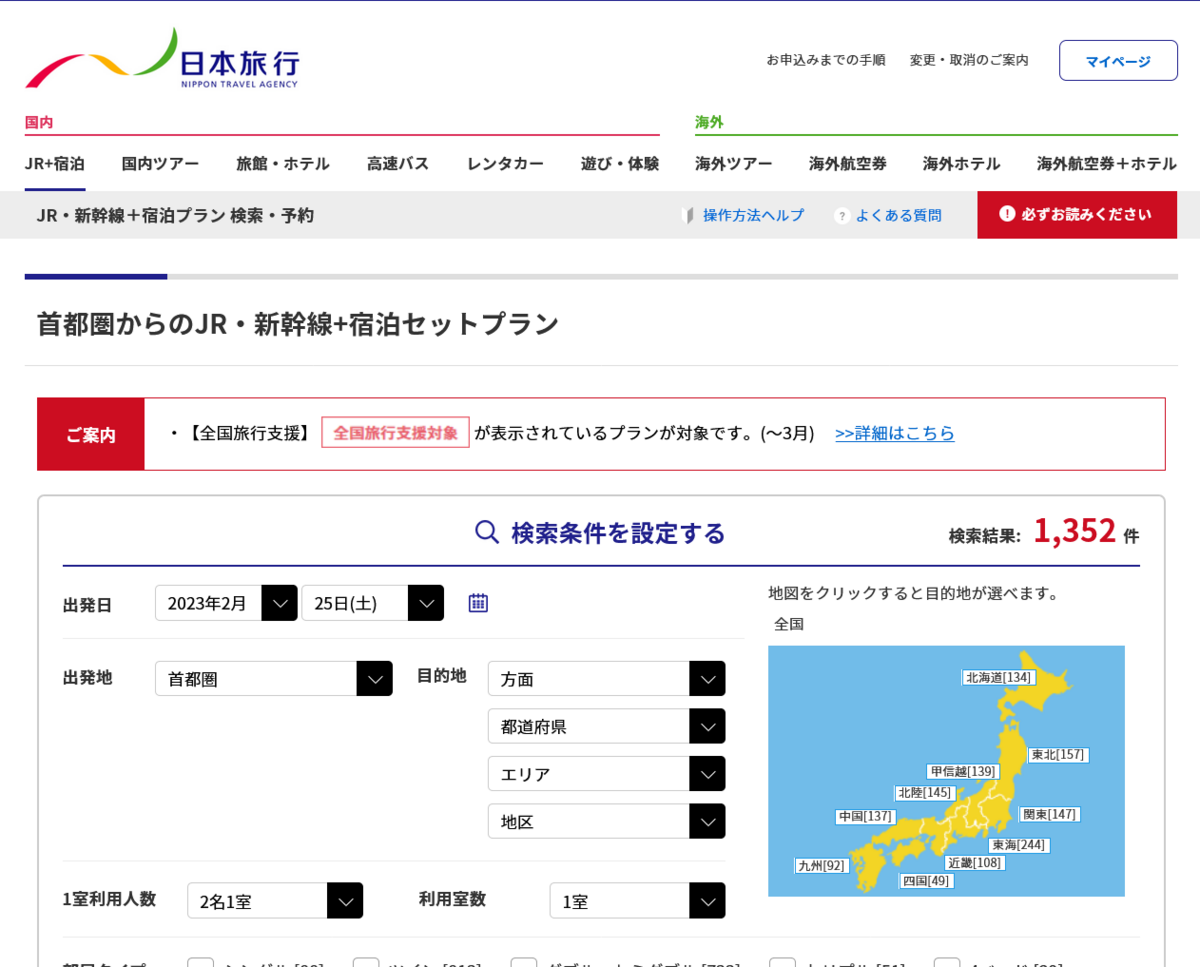Open the 地区 dropdown
Screen dimensions: 1200x967
click(607, 821)
